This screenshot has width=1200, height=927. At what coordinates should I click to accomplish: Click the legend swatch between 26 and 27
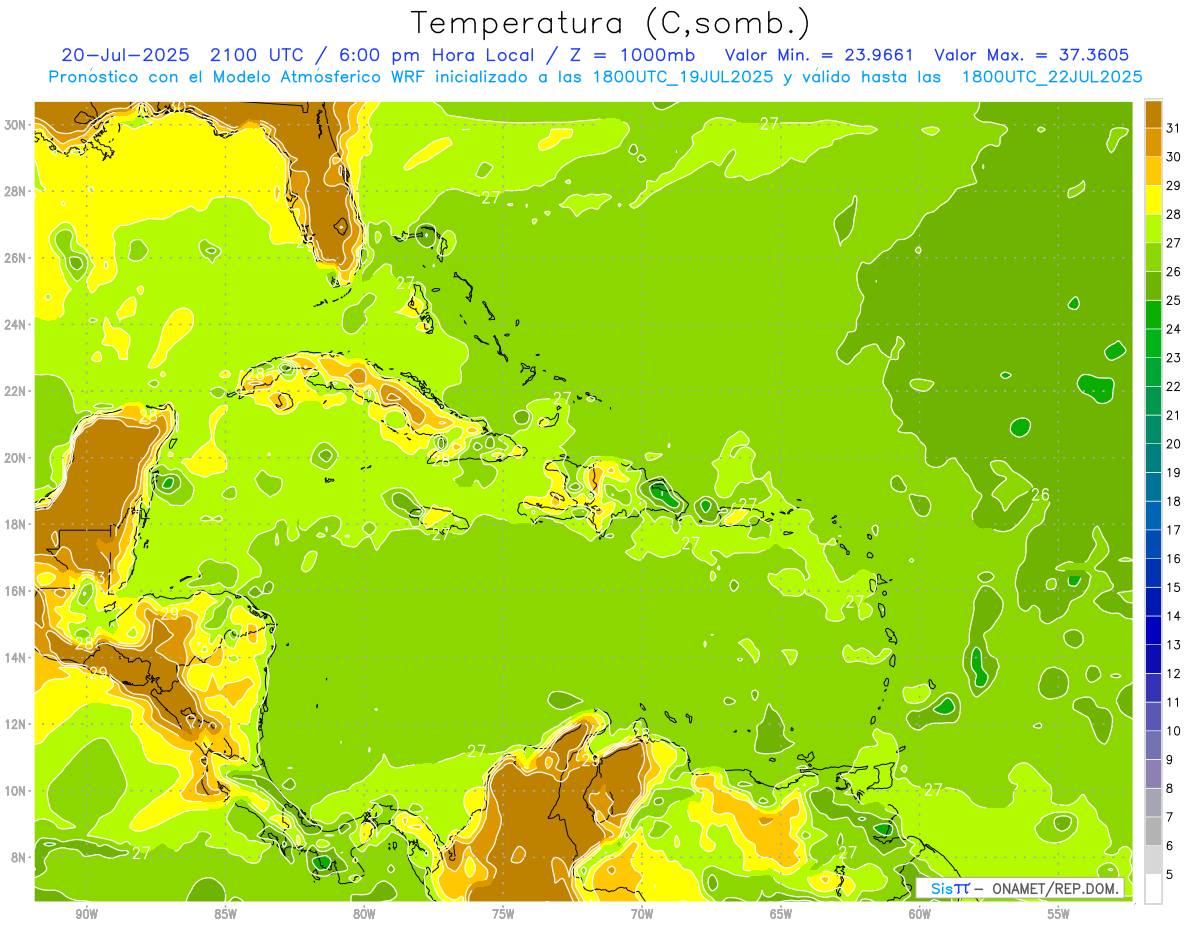[1153, 257]
